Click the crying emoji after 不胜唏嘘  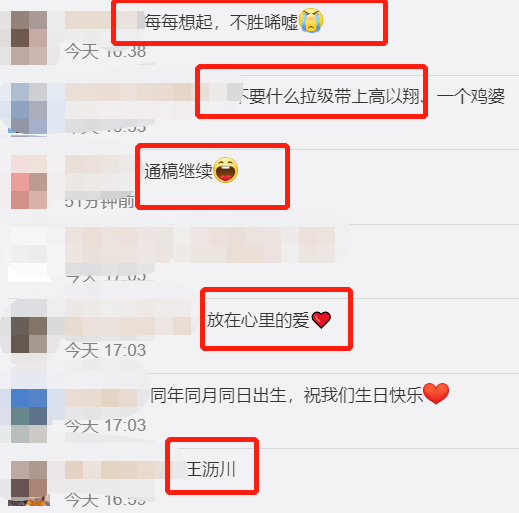coord(311,21)
